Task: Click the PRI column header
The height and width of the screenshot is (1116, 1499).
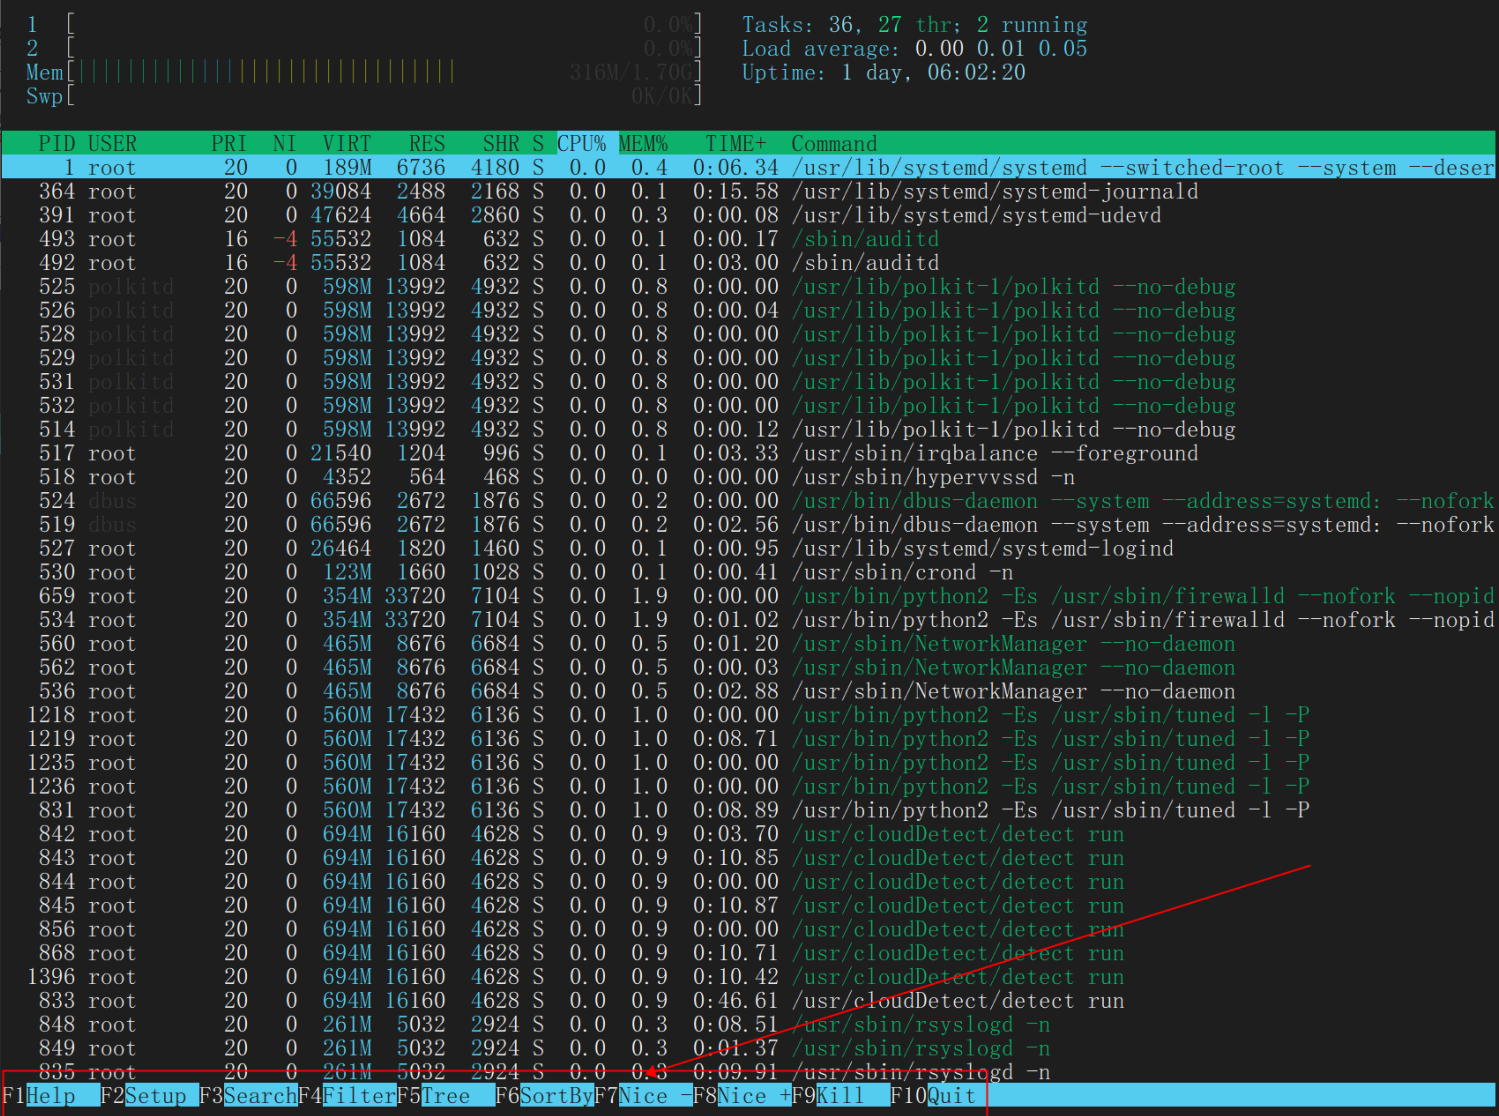Action: tap(229, 144)
